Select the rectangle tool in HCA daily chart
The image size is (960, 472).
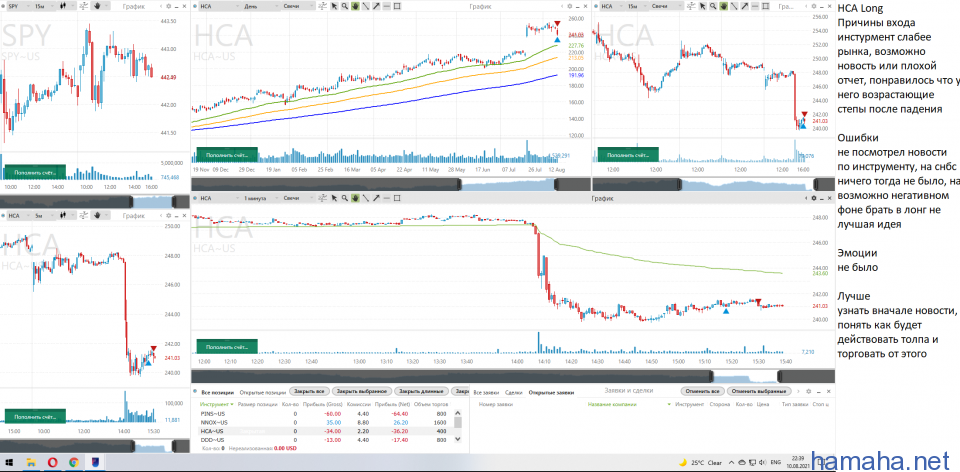[397, 6]
